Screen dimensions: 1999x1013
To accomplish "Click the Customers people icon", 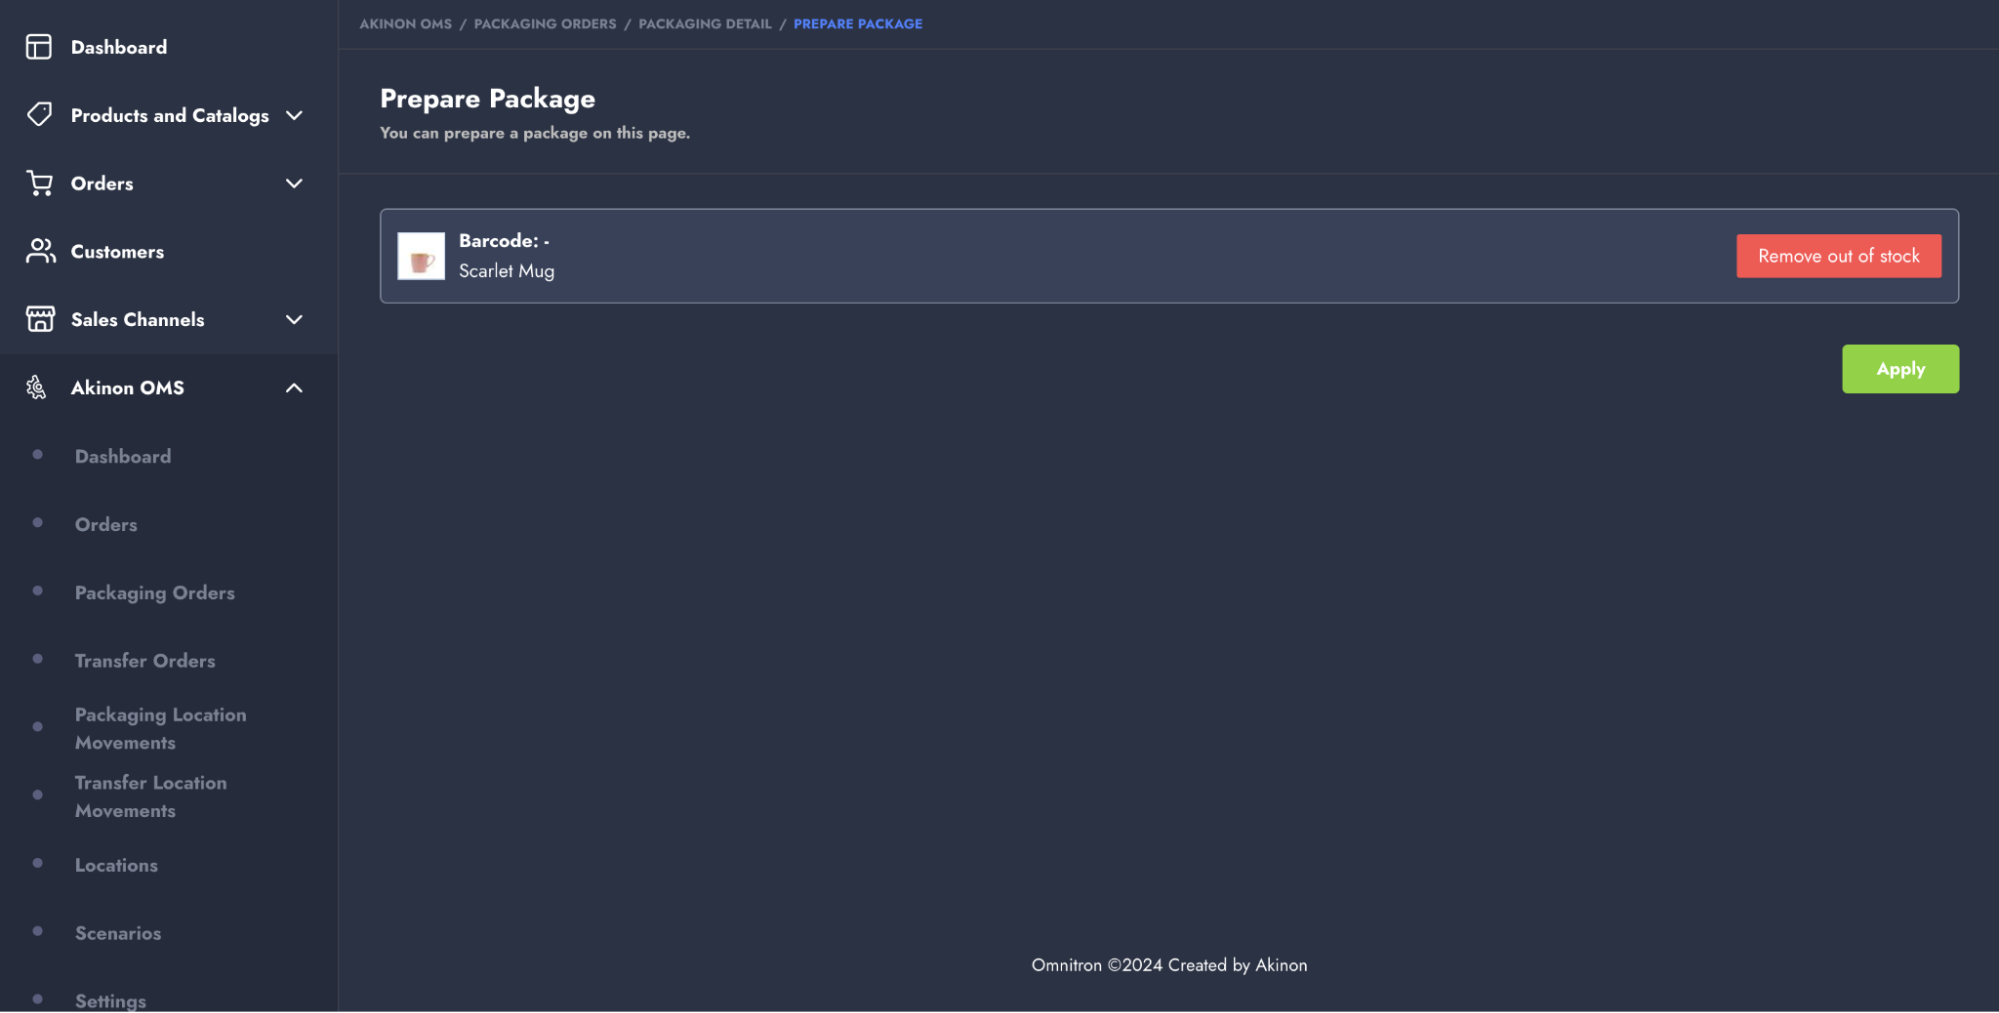I will click(40, 251).
